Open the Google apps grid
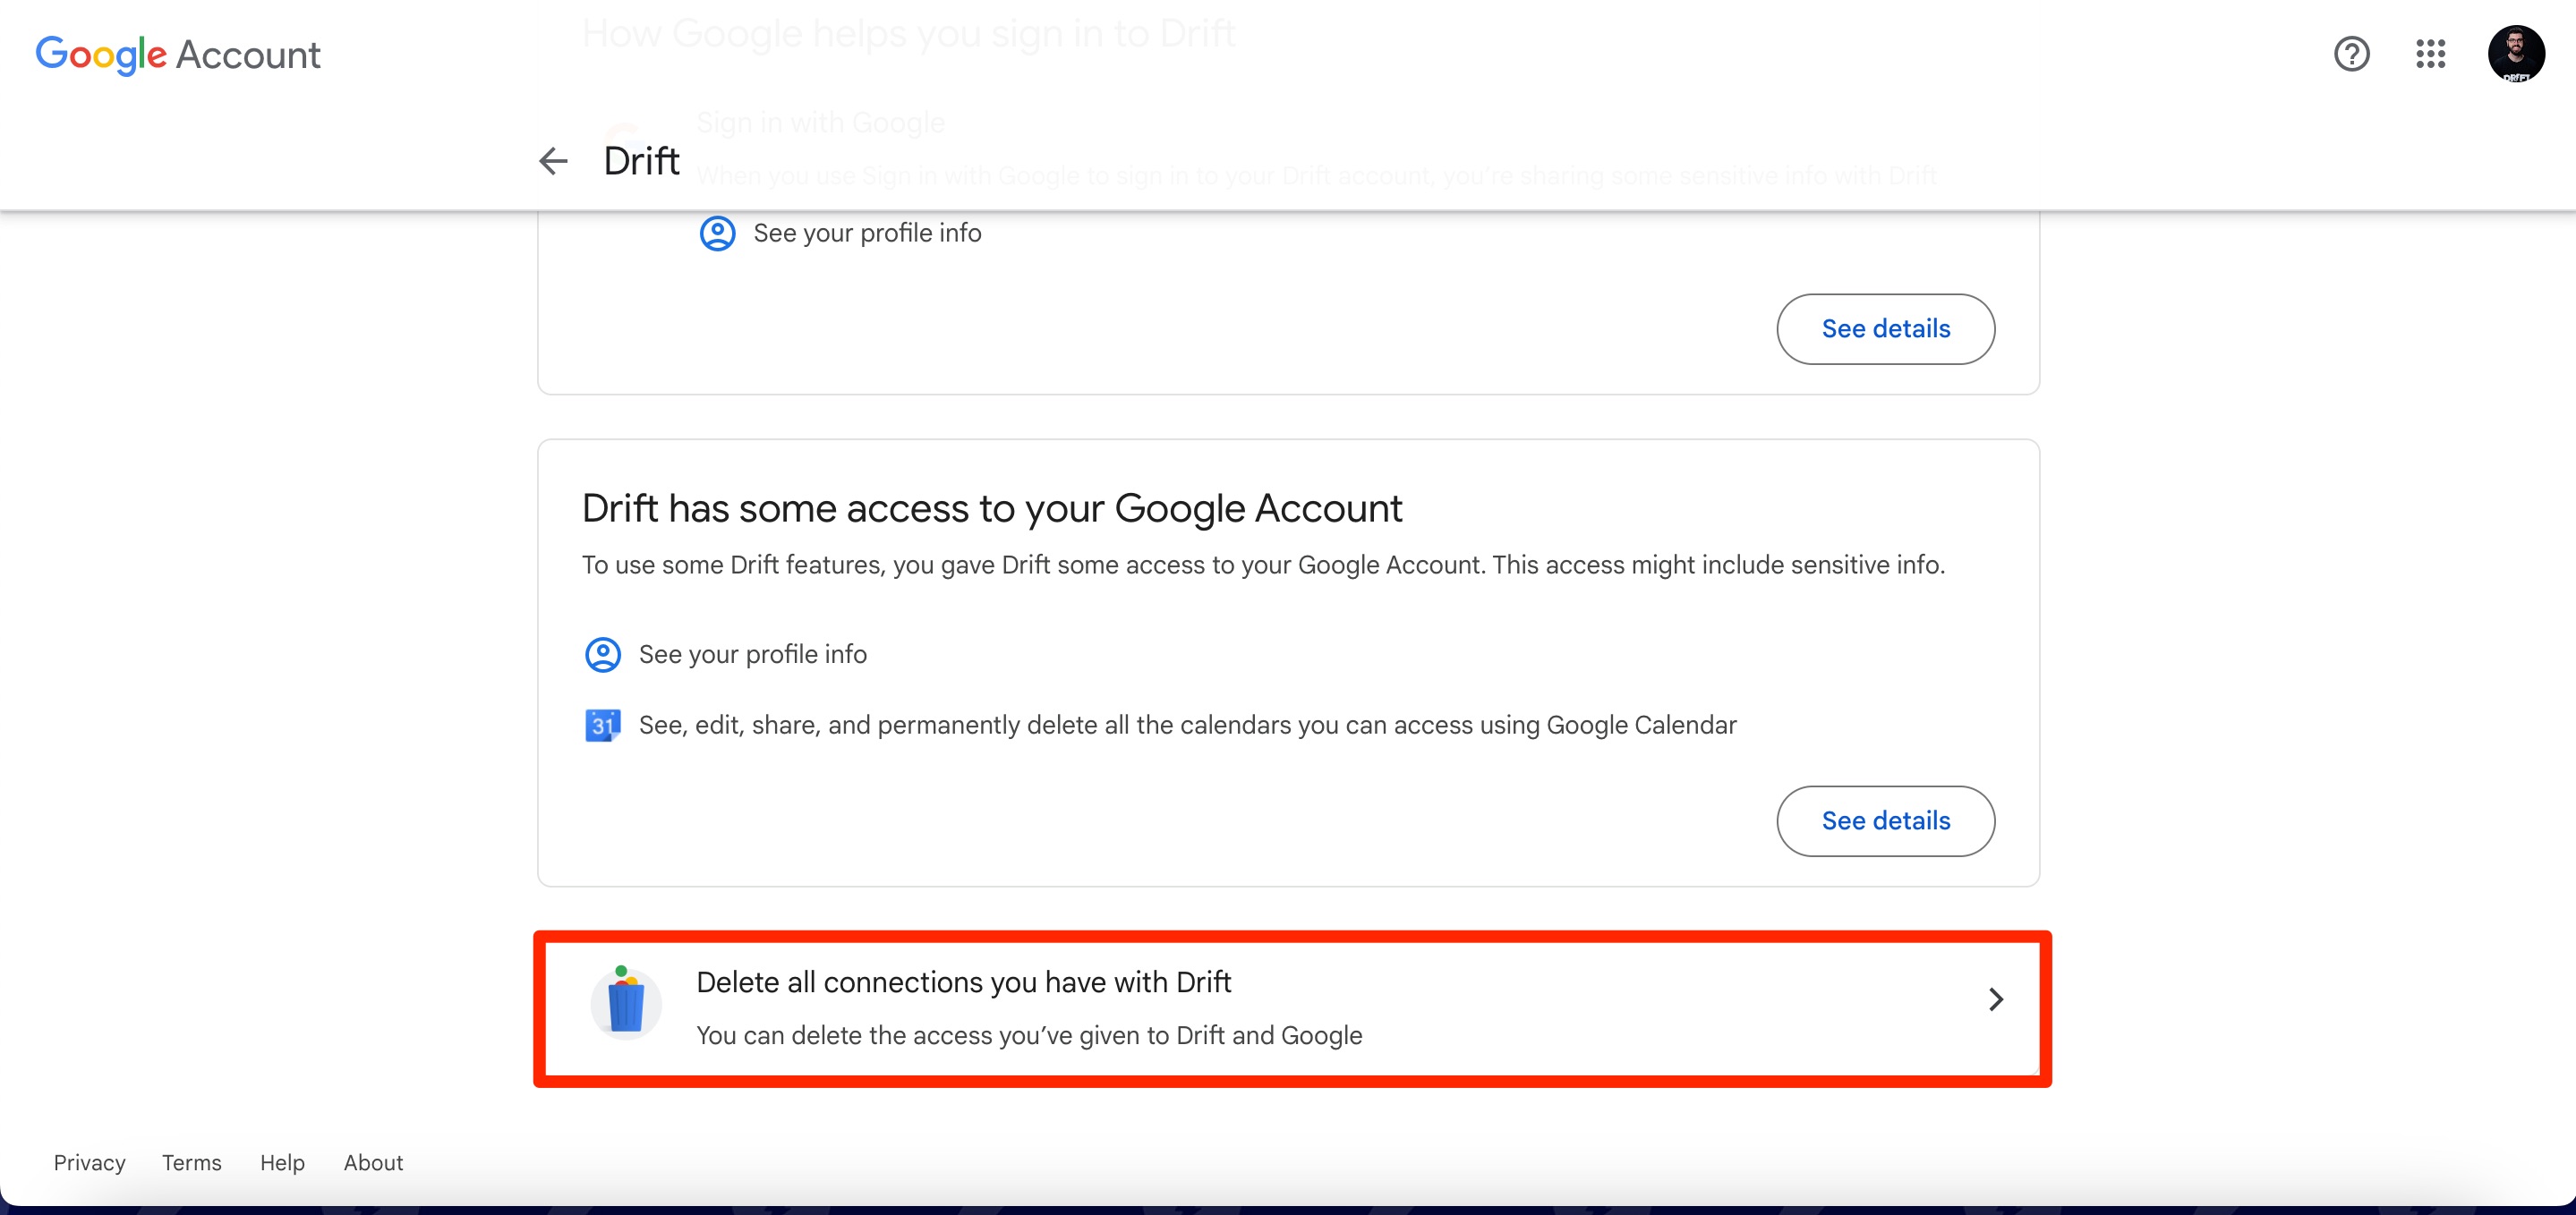2576x1215 pixels. [x=2430, y=54]
